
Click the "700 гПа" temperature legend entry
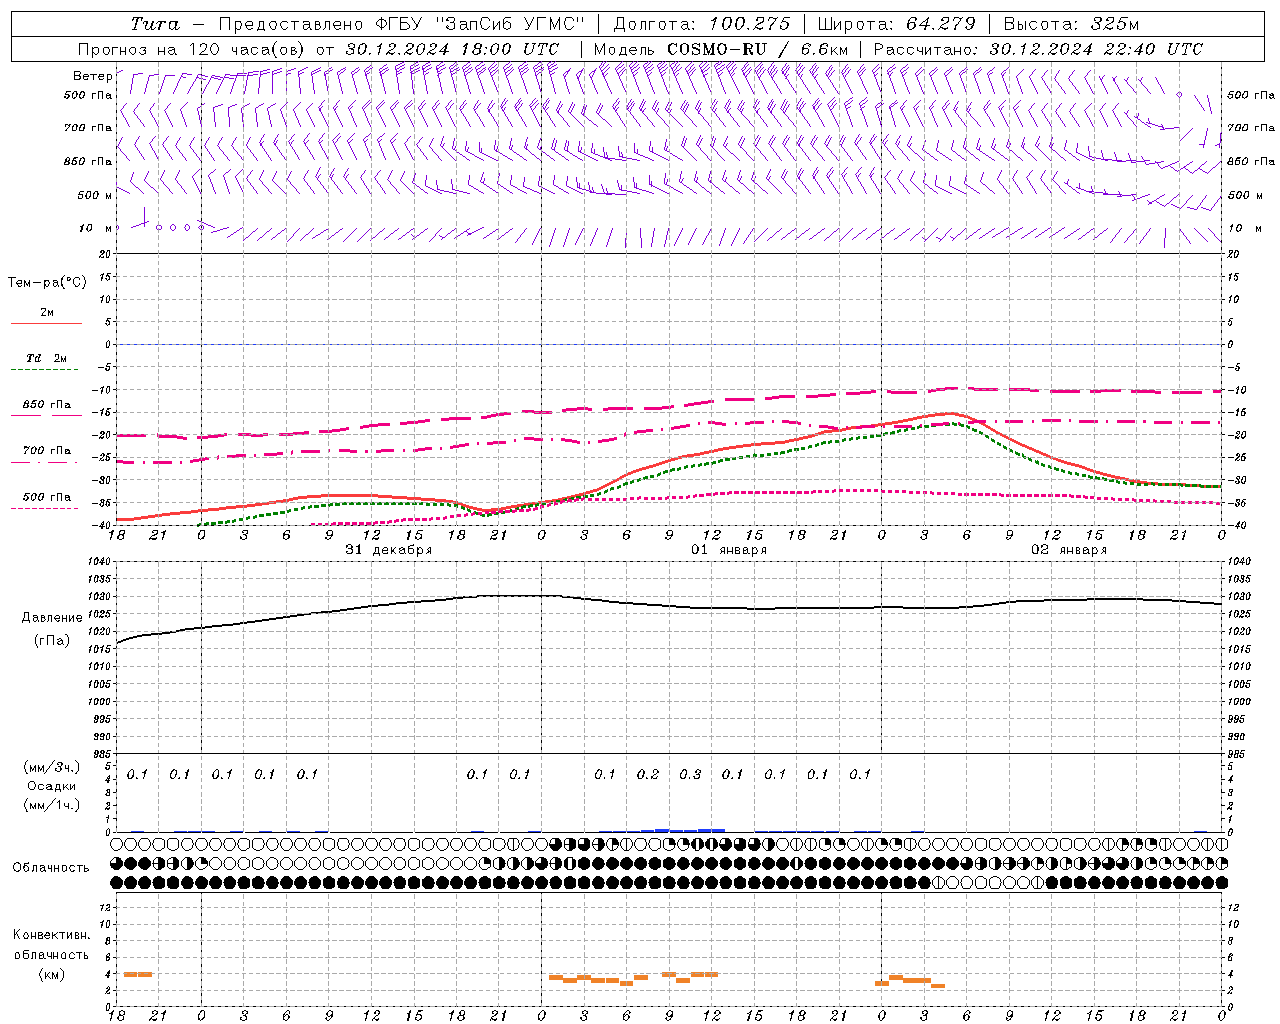47,451
